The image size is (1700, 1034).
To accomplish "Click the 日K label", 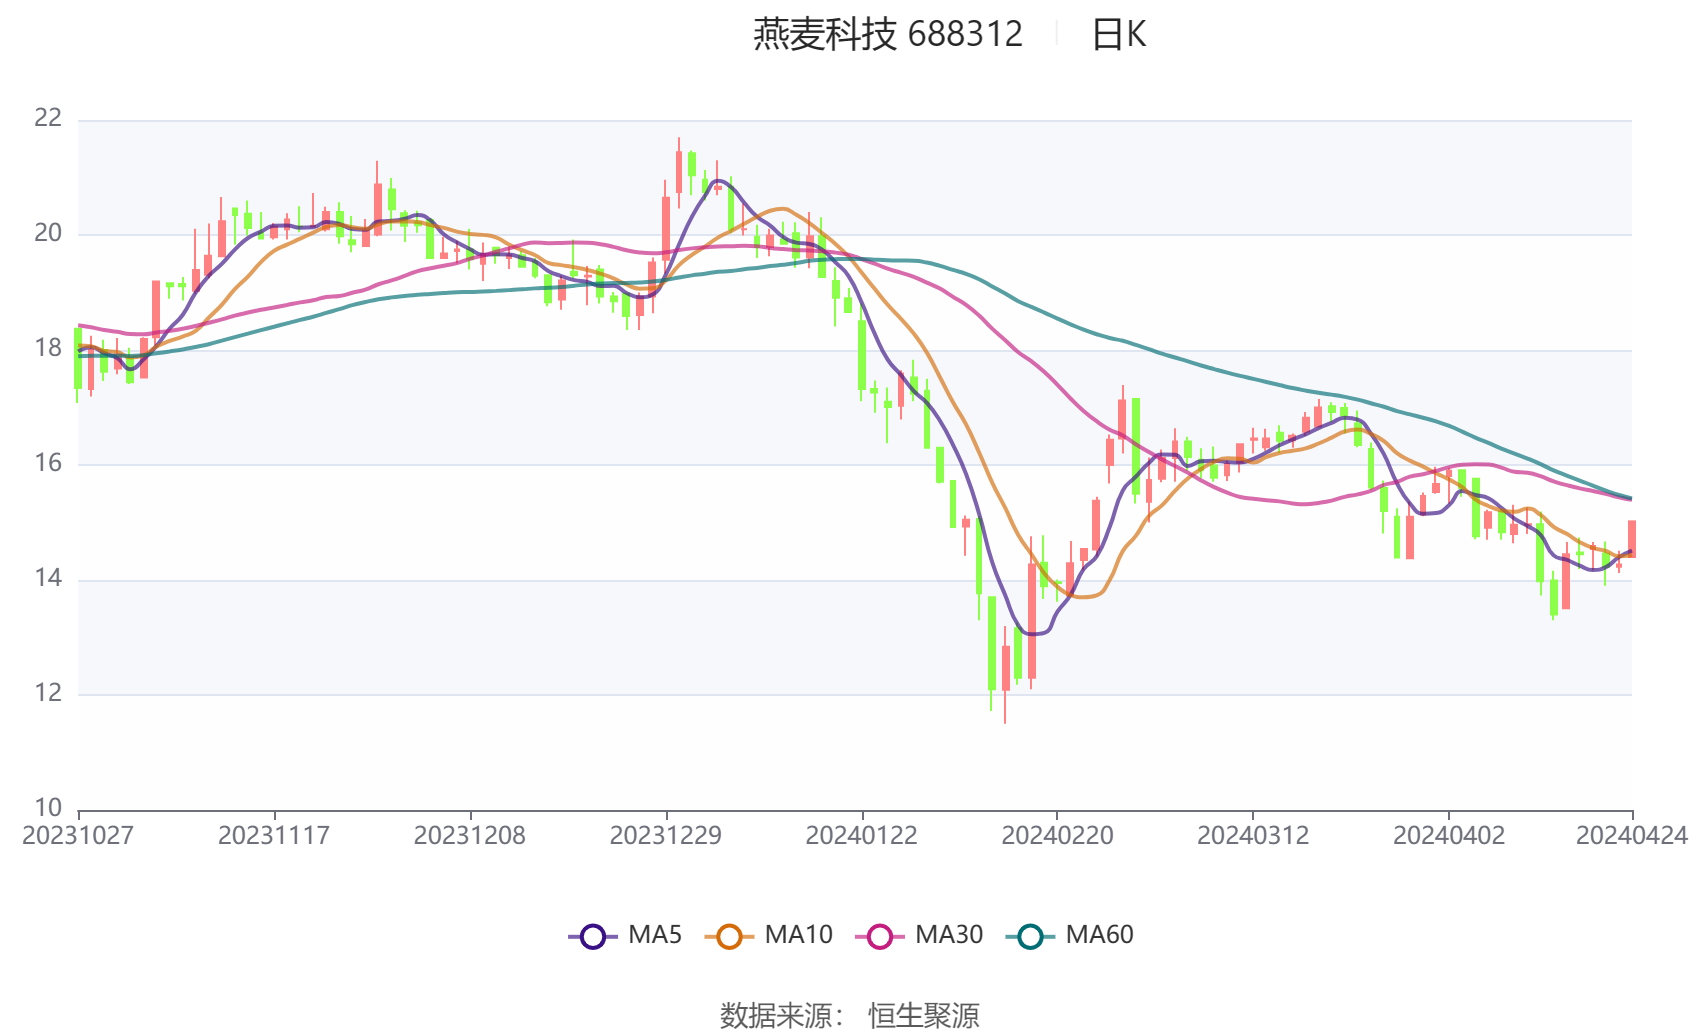I will pyautogui.click(x=1118, y=35).
